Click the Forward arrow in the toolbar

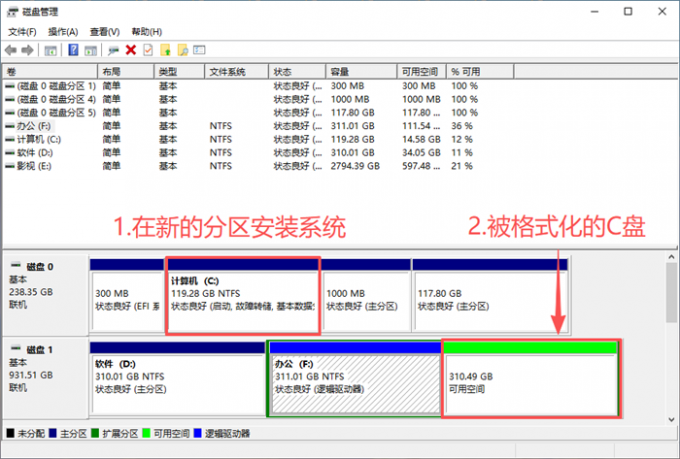27,50
